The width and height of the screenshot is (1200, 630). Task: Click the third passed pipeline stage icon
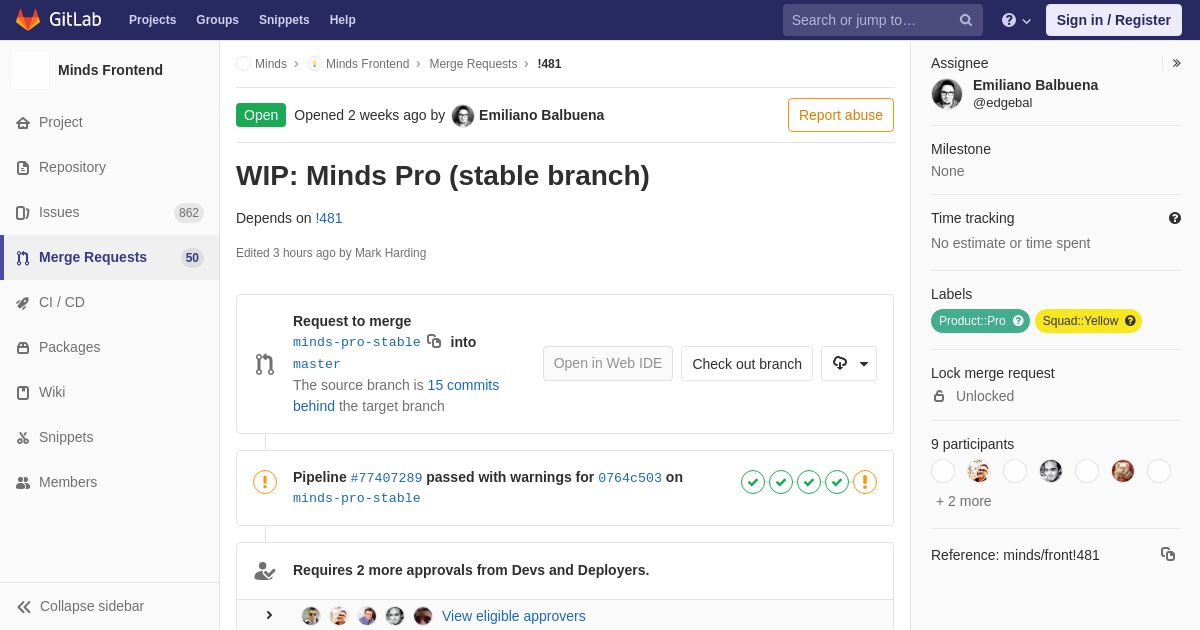point(809,482)
